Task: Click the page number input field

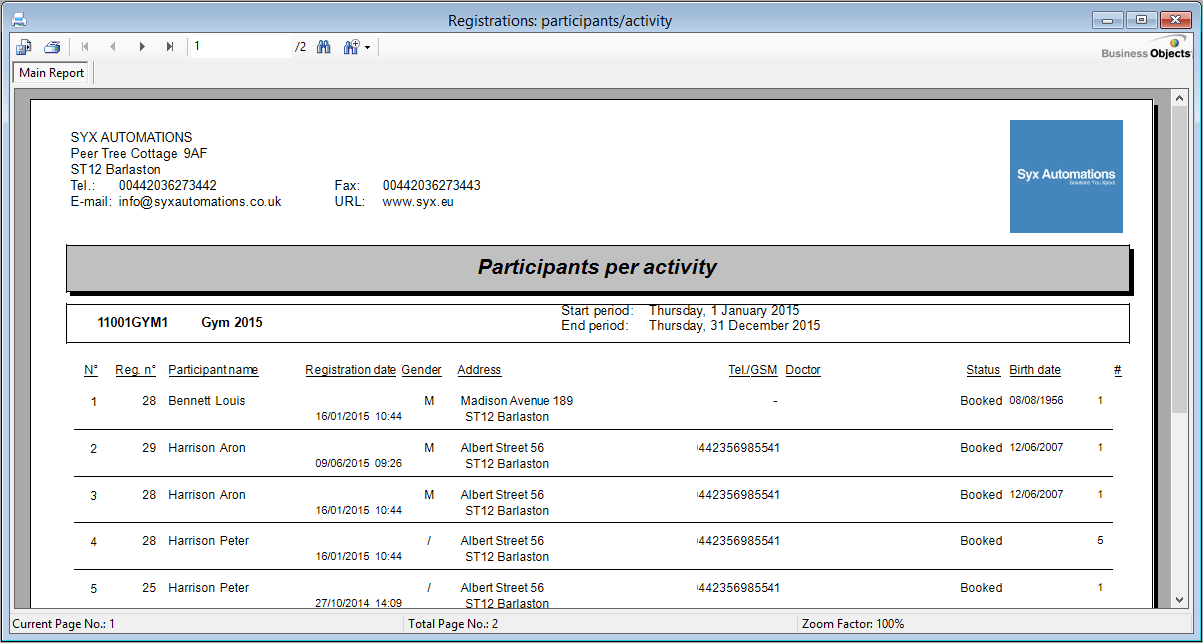Action: (x=240, y=47)
